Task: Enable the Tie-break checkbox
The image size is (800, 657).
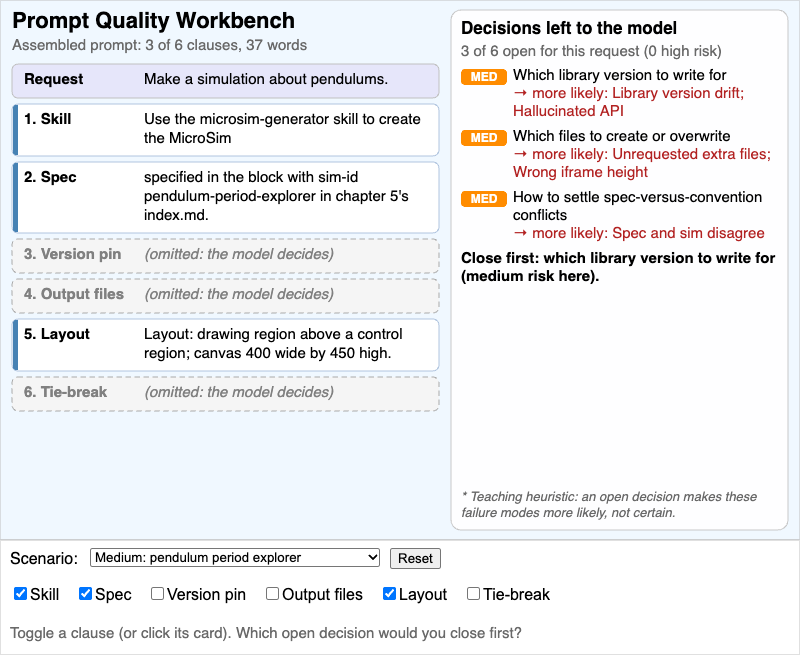Action: [x=473, y=594]
